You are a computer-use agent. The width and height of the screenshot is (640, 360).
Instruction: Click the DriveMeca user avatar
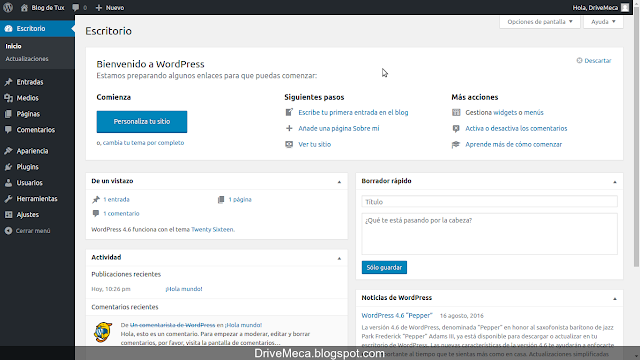click(625, 7)
